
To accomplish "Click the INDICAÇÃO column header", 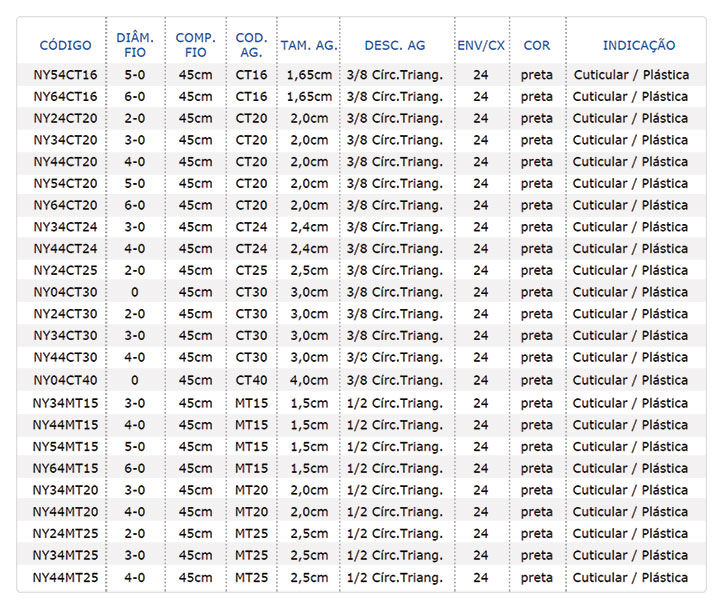I will pos(638,45).
